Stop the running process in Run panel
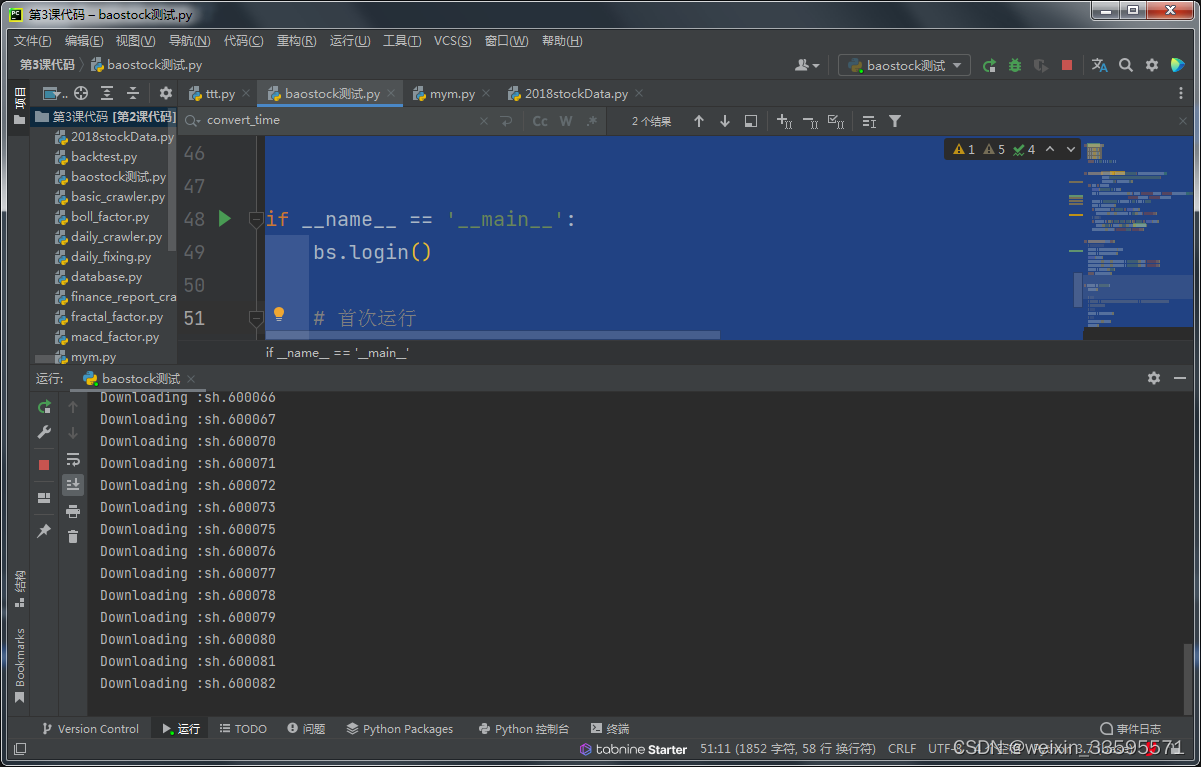This screenshot has width=1201, height=767. click(x=44, y=465)
